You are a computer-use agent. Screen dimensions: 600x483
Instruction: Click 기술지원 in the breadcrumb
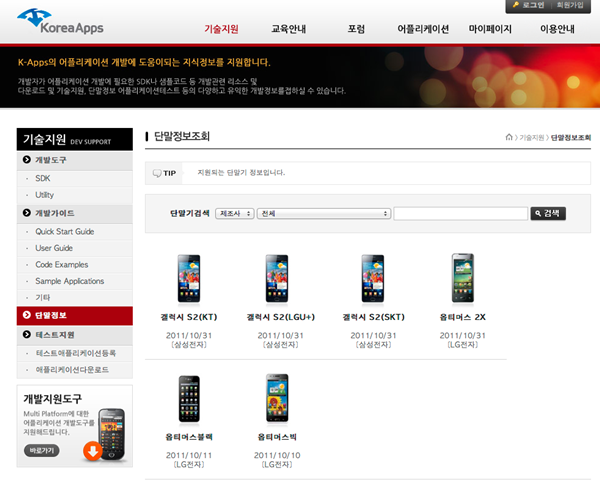(532, 138)
